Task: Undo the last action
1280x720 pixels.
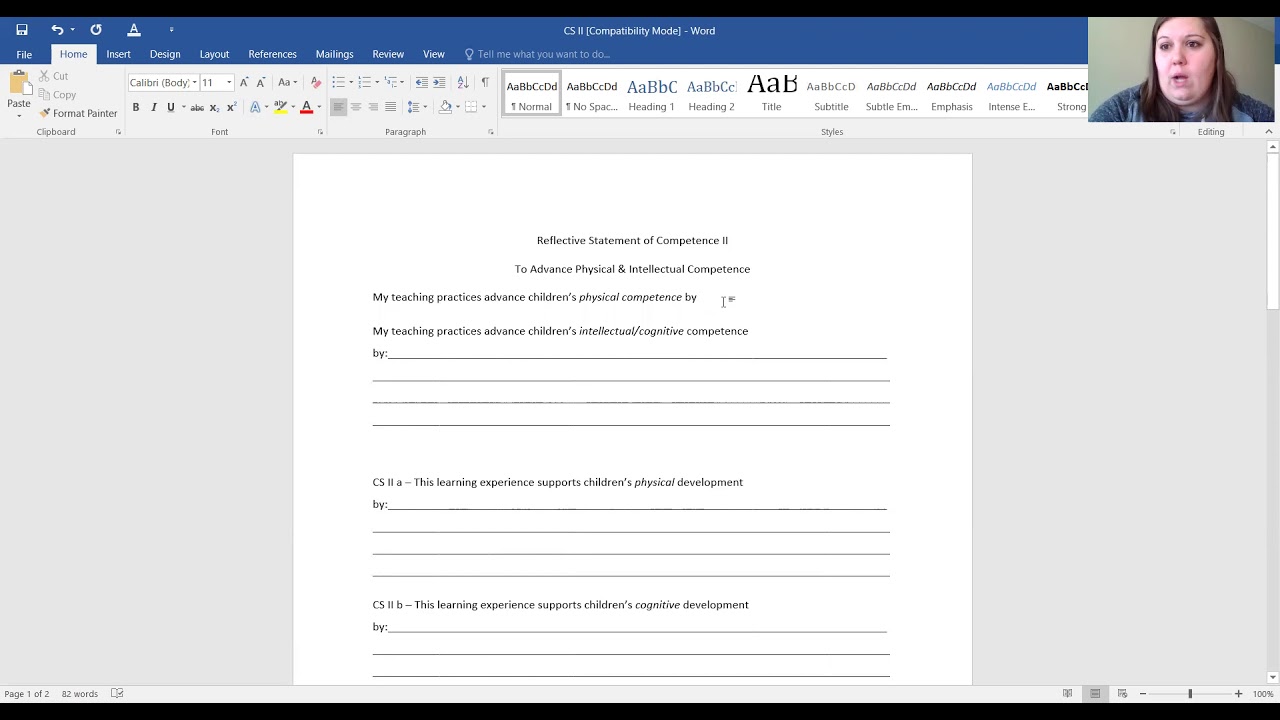Action: point(57,30)
